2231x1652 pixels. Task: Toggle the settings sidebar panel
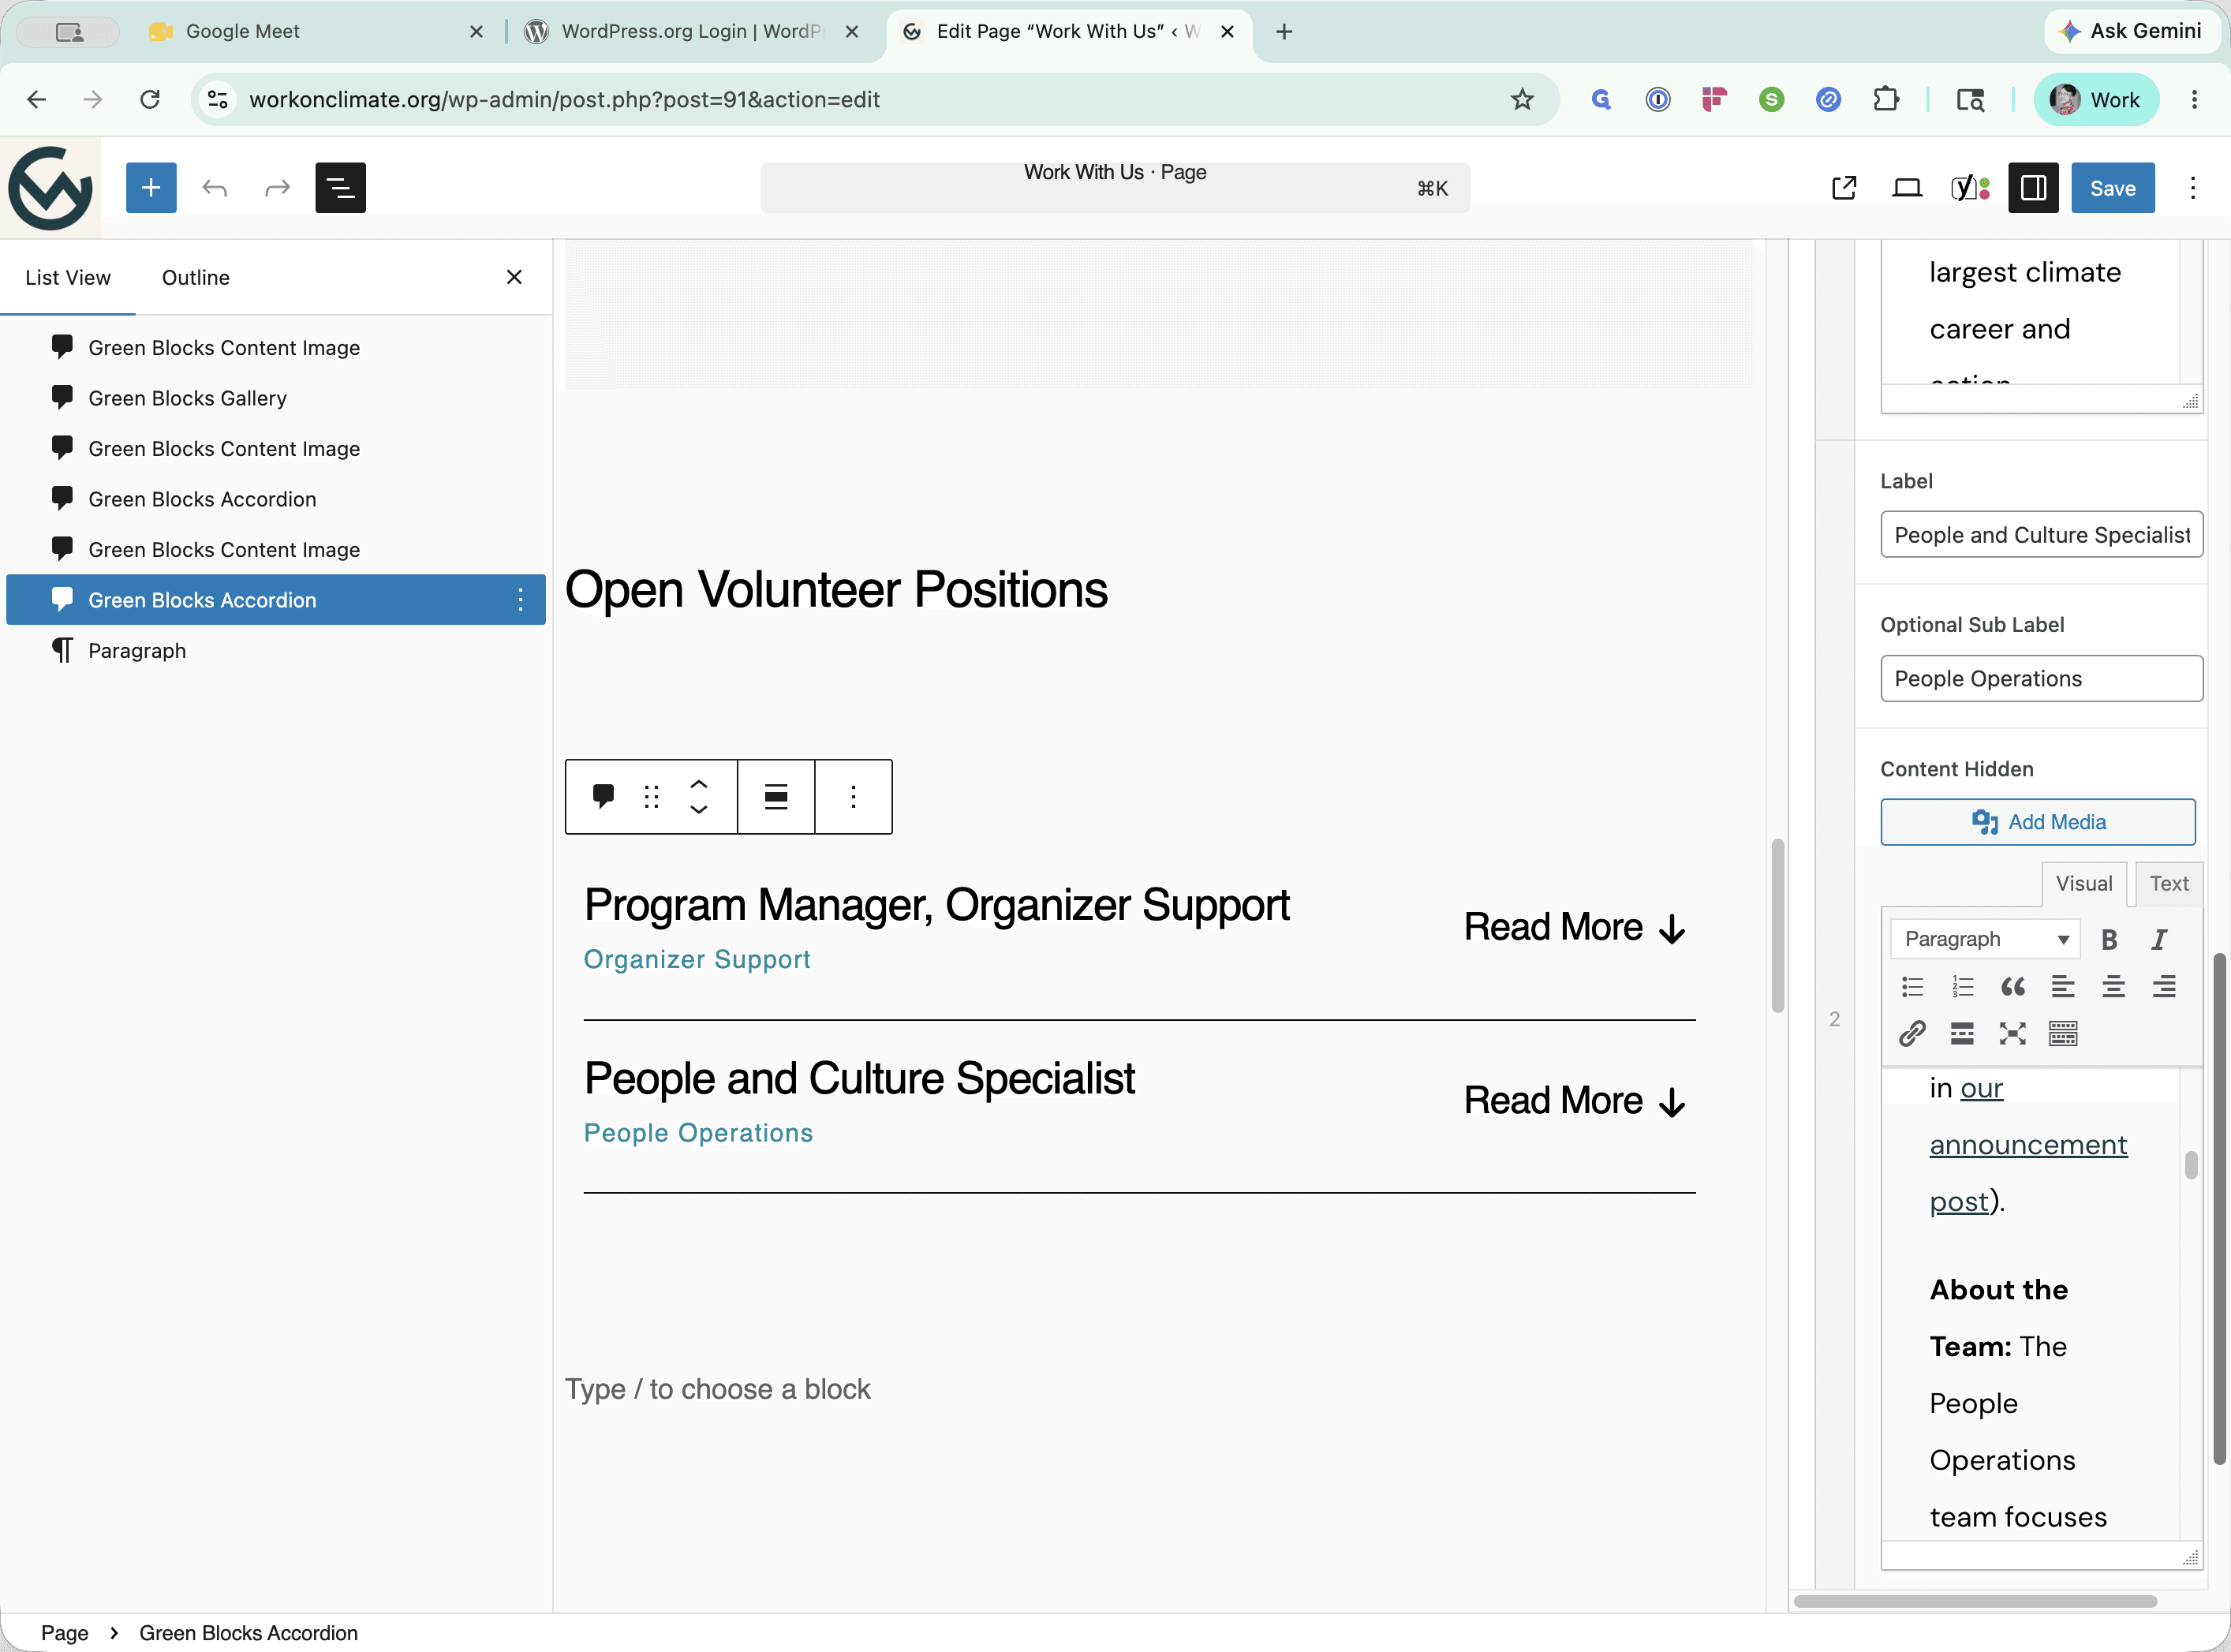[x=2033, y=188]
